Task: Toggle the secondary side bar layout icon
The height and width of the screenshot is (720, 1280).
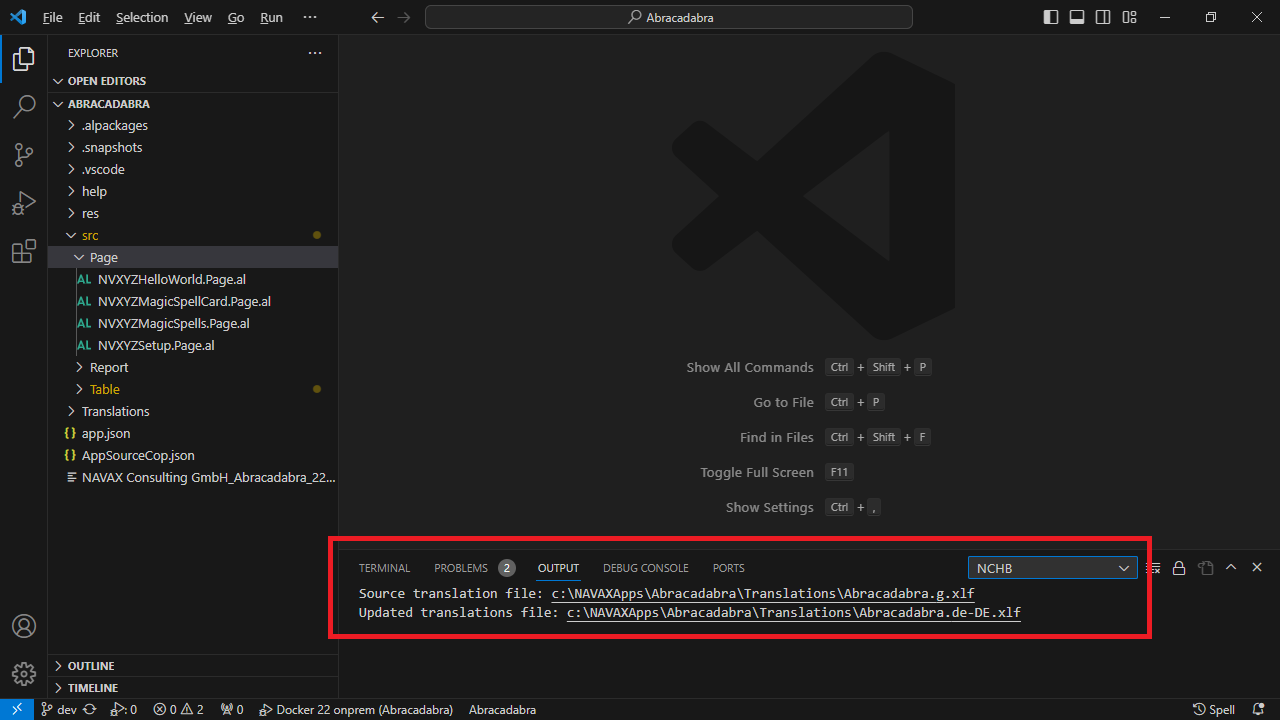Action: (x=1103, y=17)
